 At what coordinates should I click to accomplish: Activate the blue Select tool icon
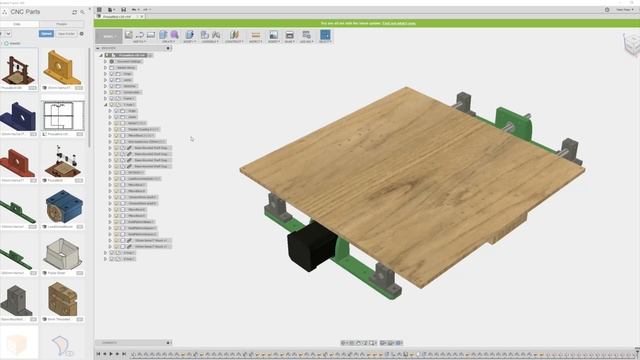[x=325, y=35]
